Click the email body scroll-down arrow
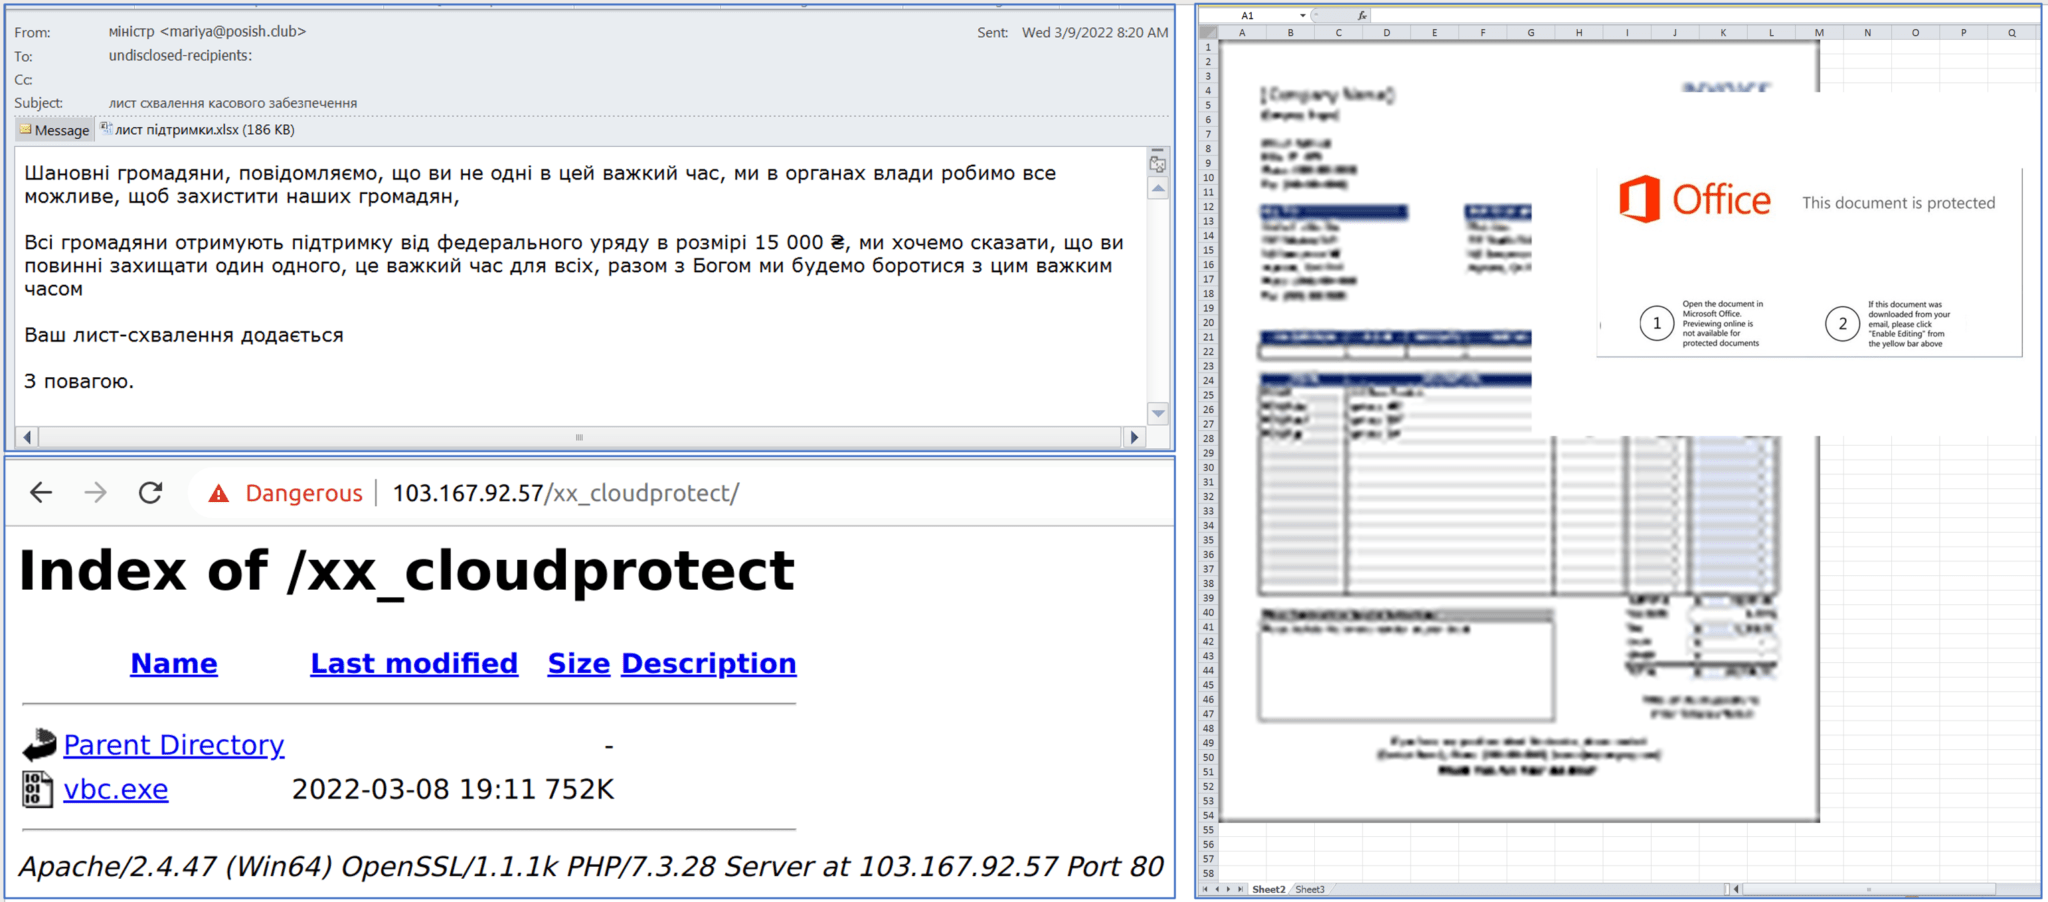The height and width of the screenshot is (902, 2048). pos(1156,413)
